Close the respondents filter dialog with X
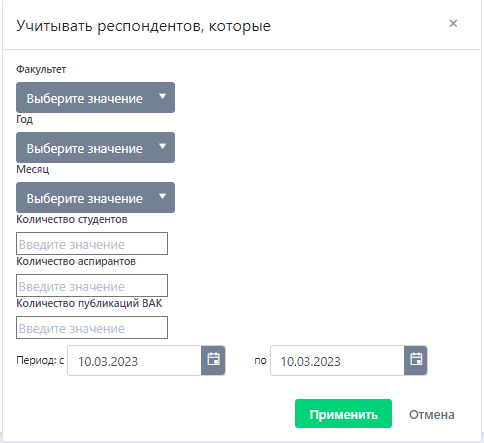Viewport: 484px width, 443px height. 453,23
